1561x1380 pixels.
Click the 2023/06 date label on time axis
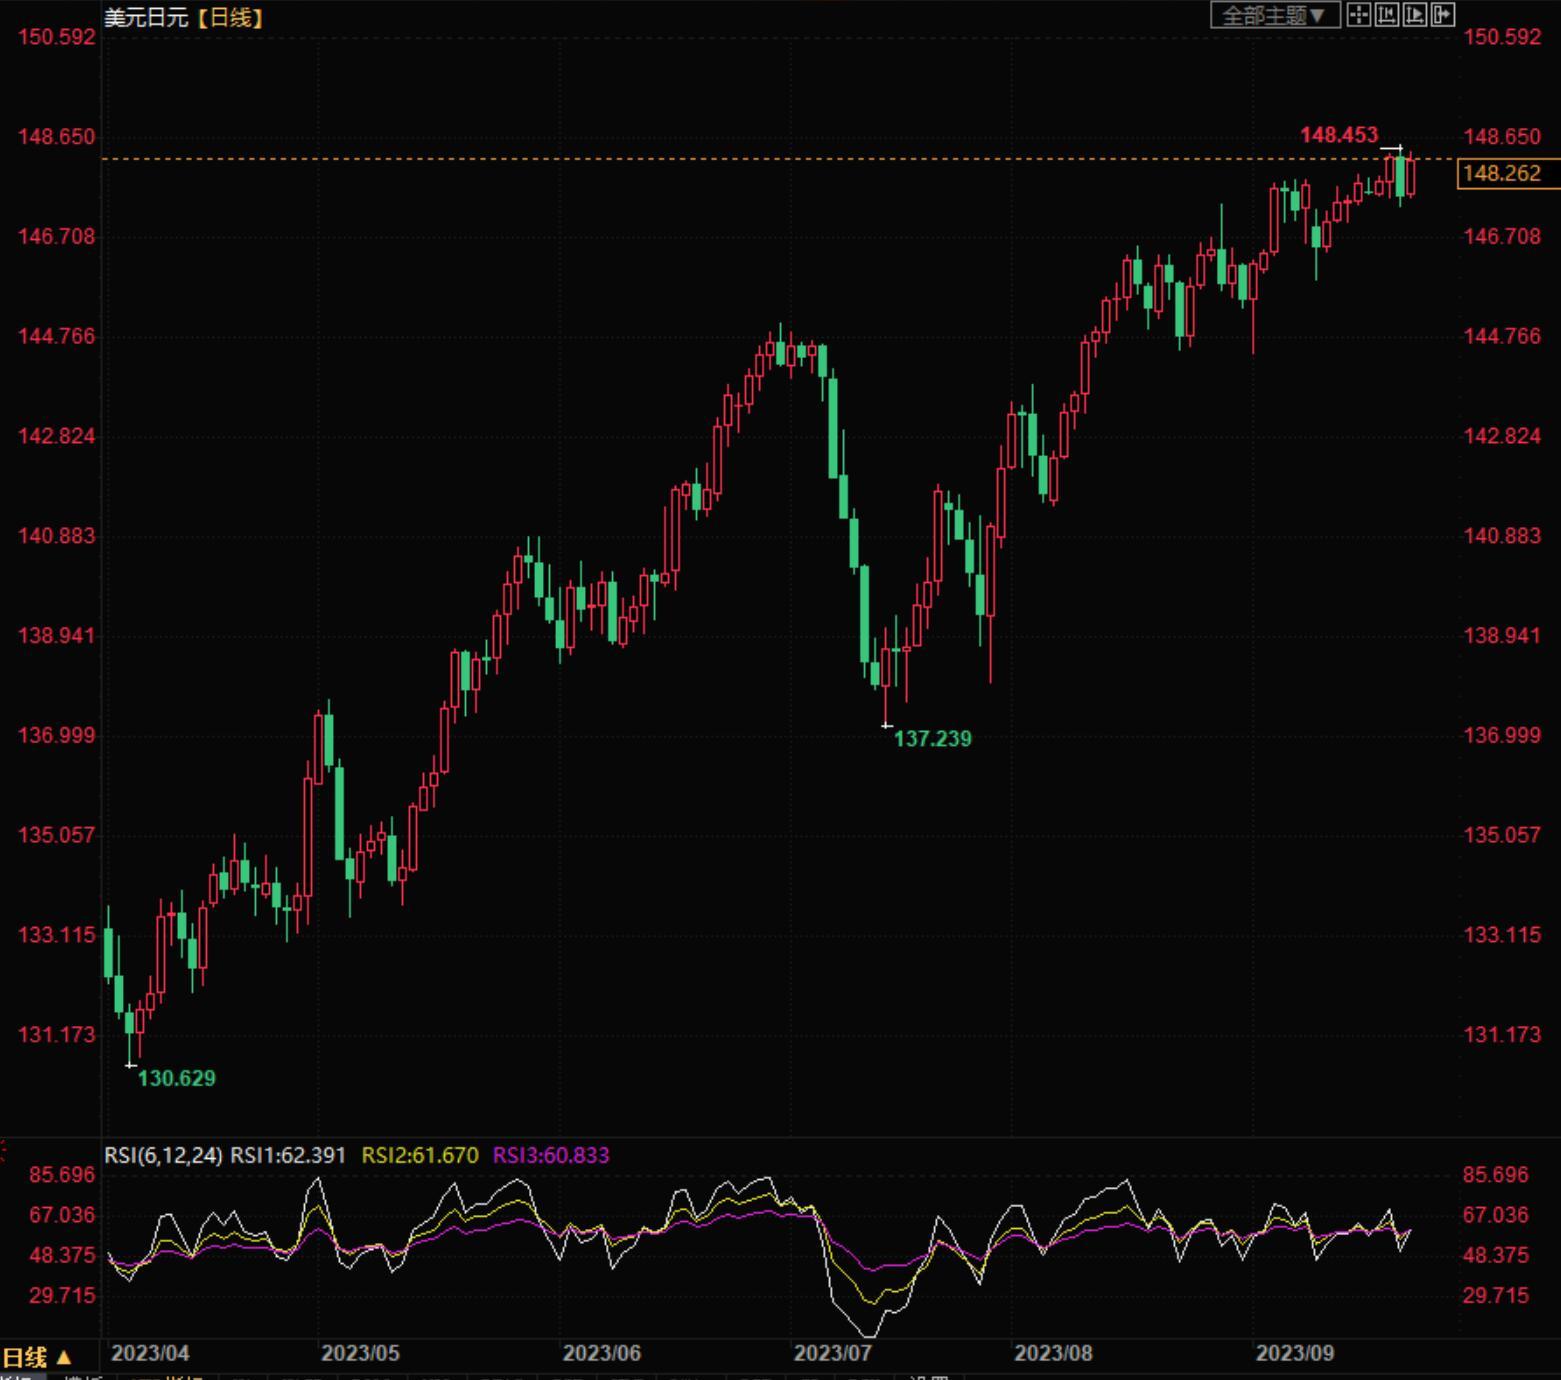tap(601, 1353)
